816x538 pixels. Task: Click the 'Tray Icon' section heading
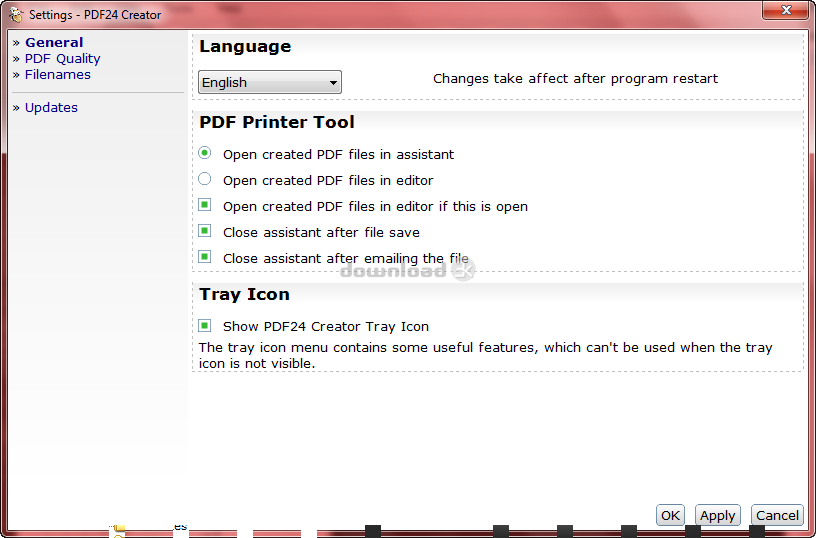[245, 294]
